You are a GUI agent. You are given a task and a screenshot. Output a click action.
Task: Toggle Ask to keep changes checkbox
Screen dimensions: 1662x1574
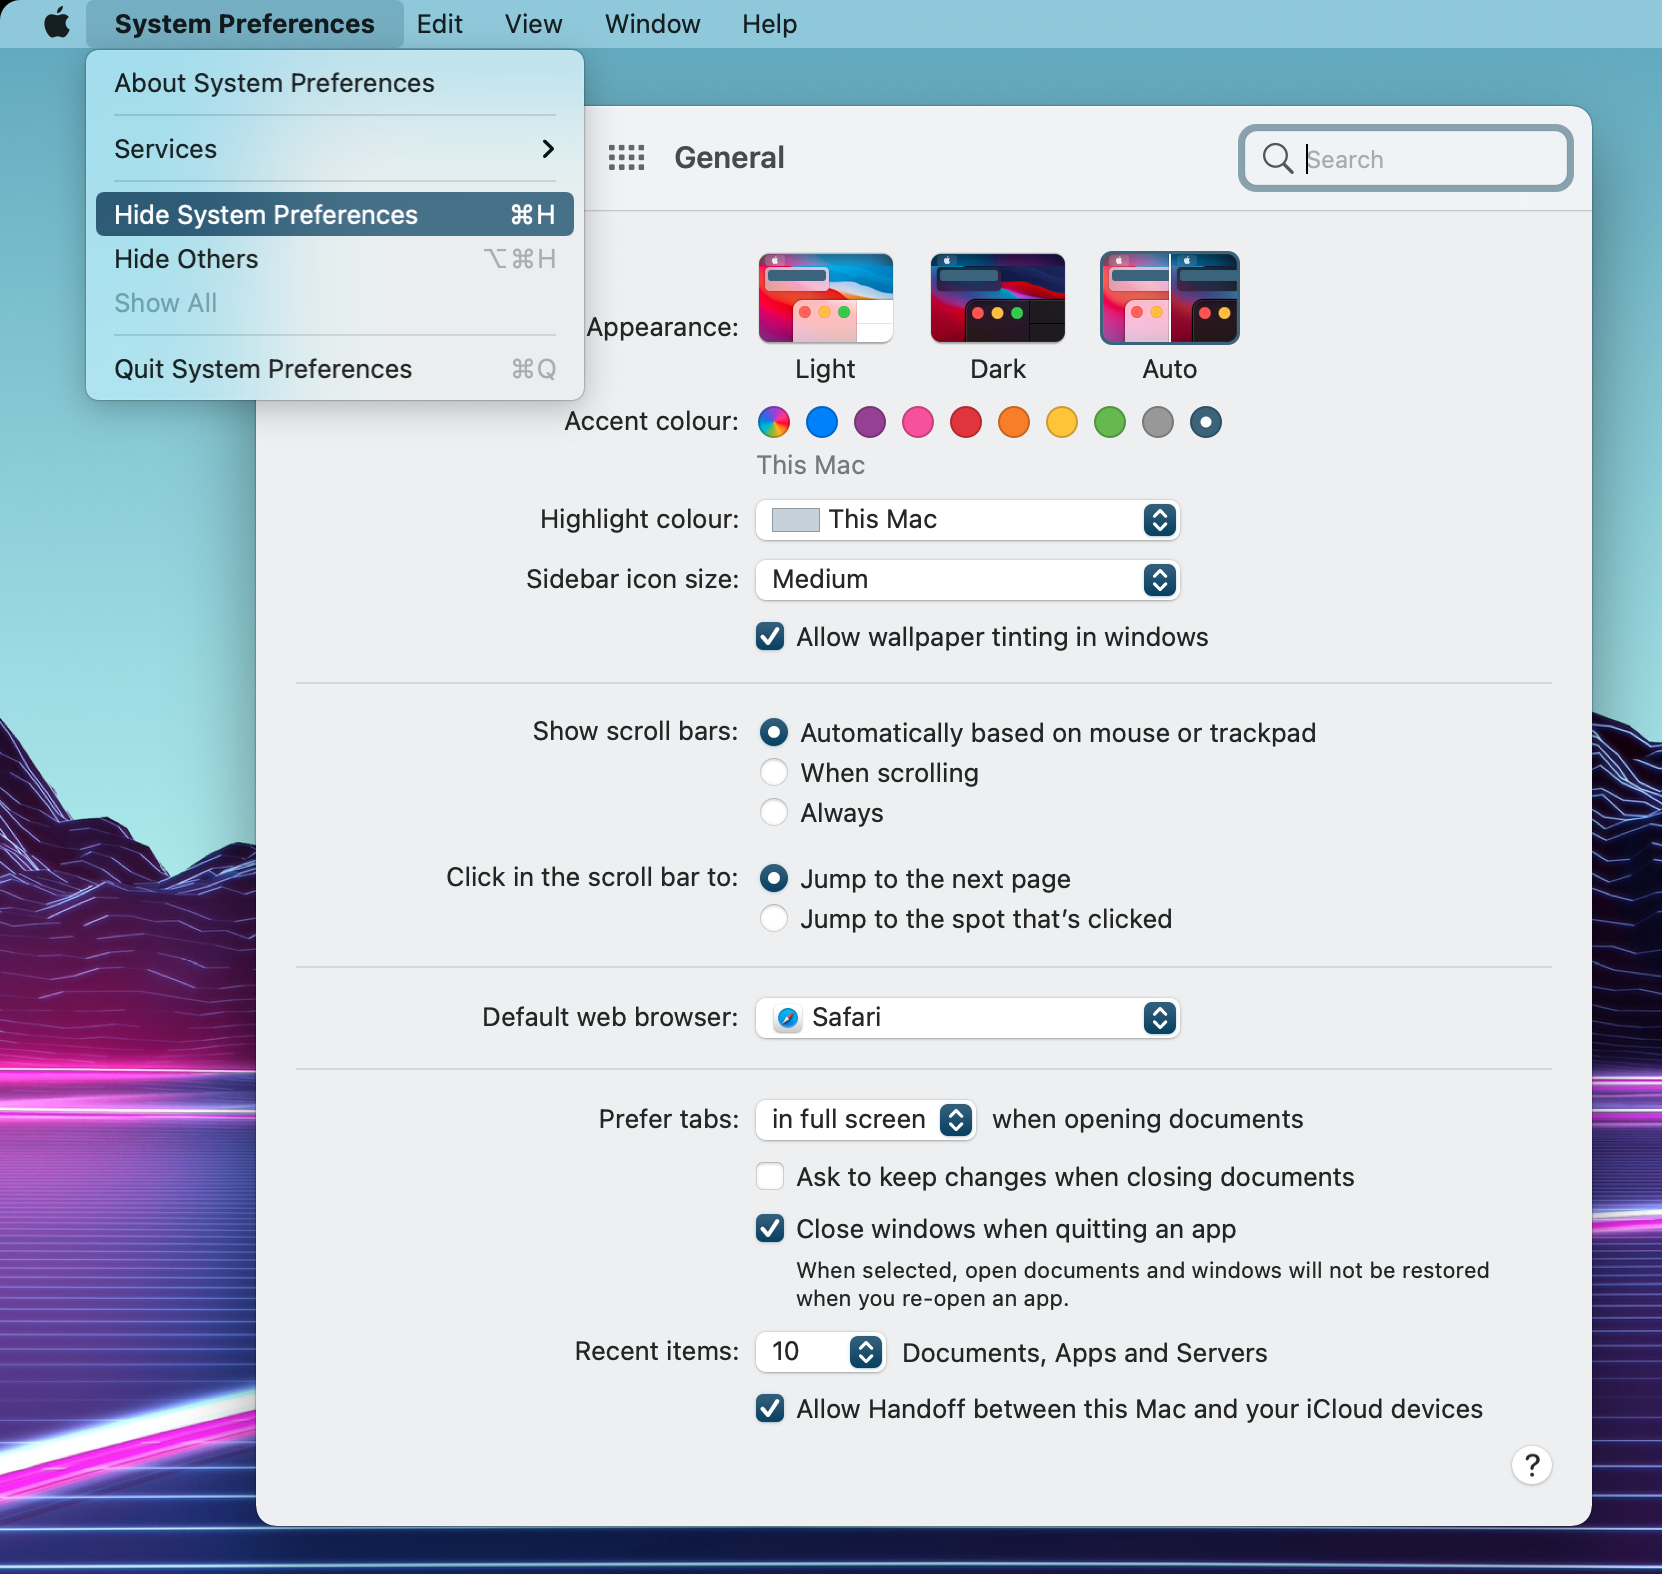click(x=770, y=1176)
